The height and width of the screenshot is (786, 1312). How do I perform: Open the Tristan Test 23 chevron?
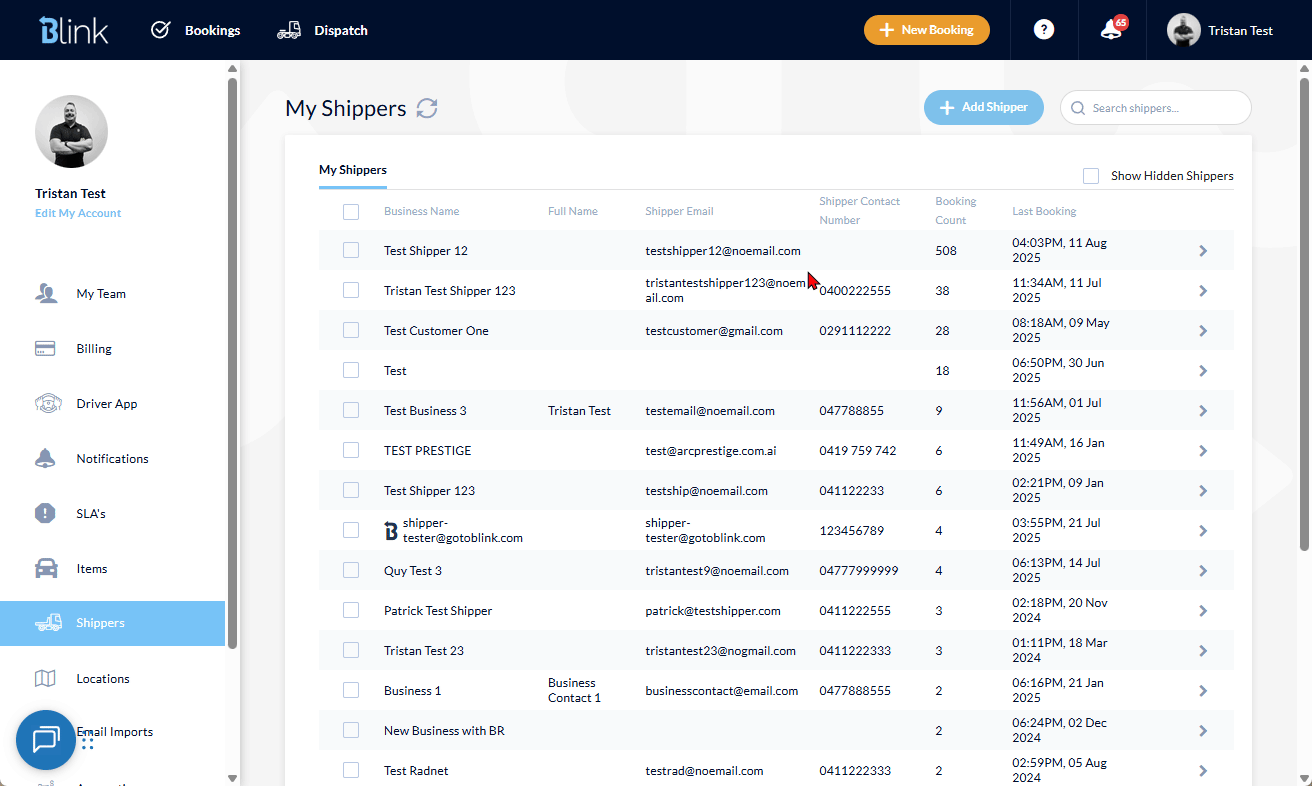pyautogui.click(x=1203, y=651)
